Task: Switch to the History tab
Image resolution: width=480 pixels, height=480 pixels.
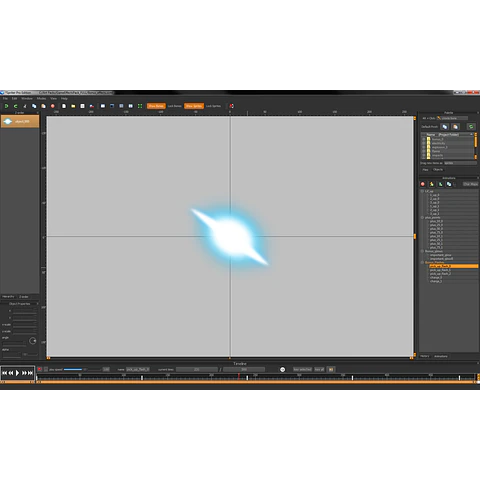Action: (425, 356)
